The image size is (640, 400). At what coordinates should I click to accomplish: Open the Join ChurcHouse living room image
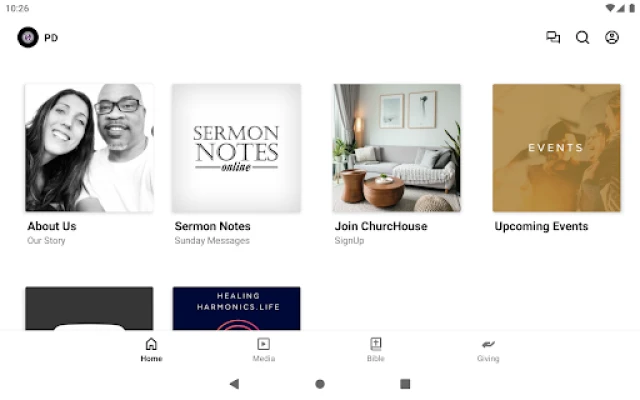pos(397,148)
